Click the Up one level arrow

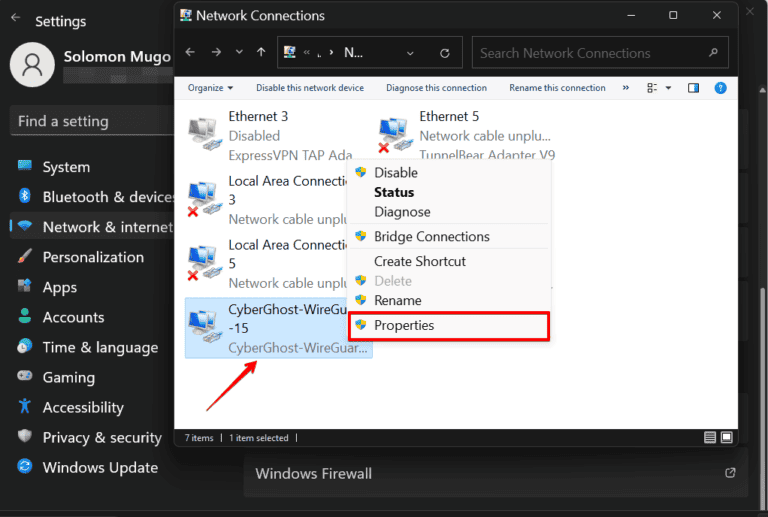coord(261,52)
